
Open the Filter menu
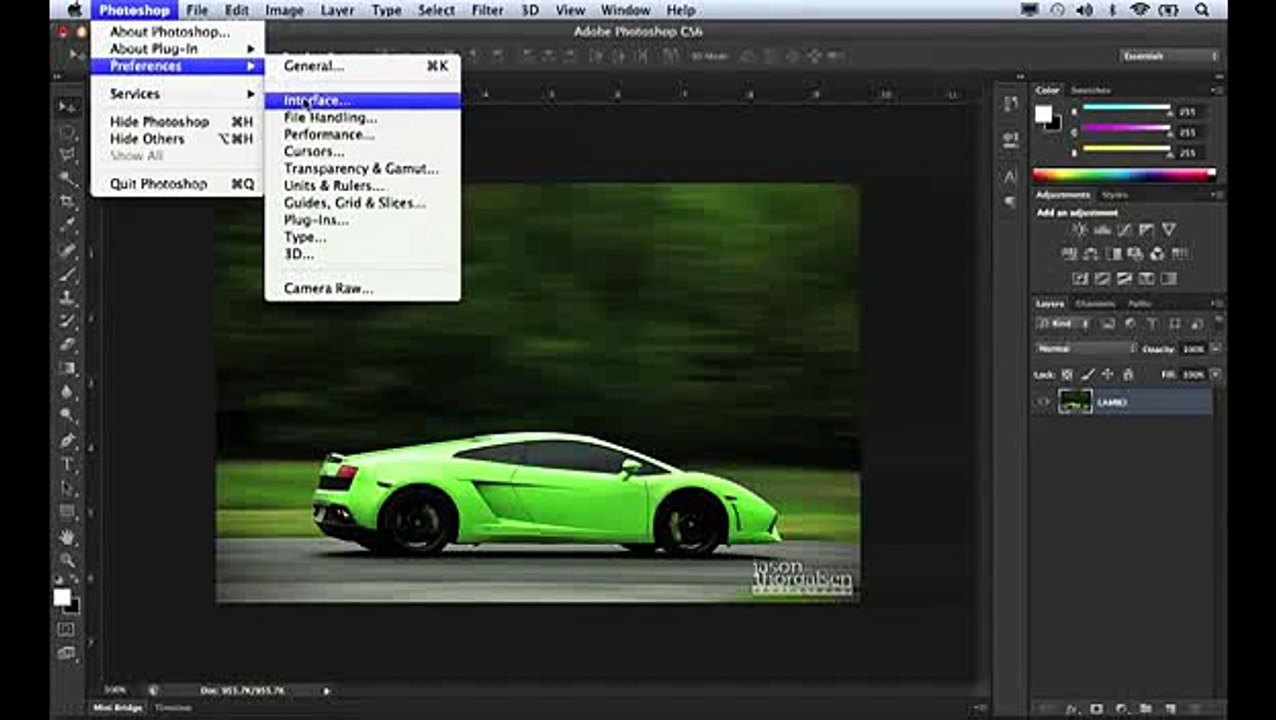[x=487, y=10]
